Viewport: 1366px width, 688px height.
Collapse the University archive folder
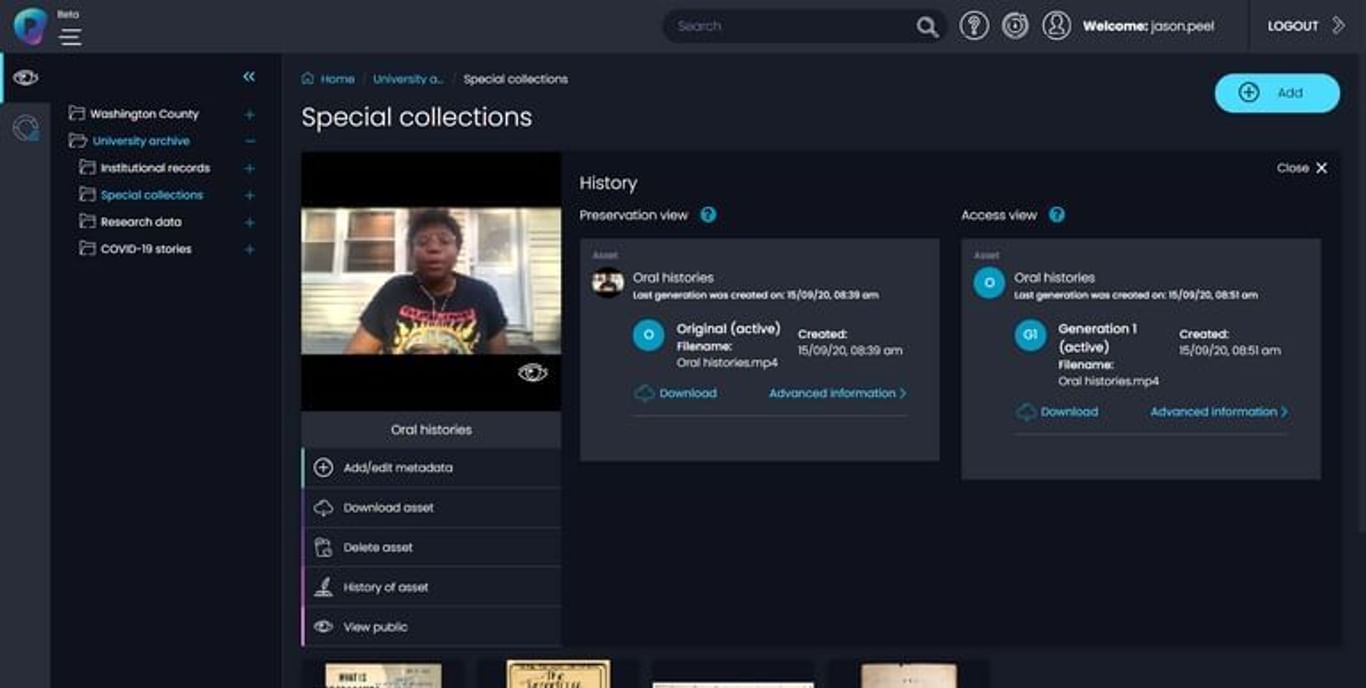[x=250, y=142]
